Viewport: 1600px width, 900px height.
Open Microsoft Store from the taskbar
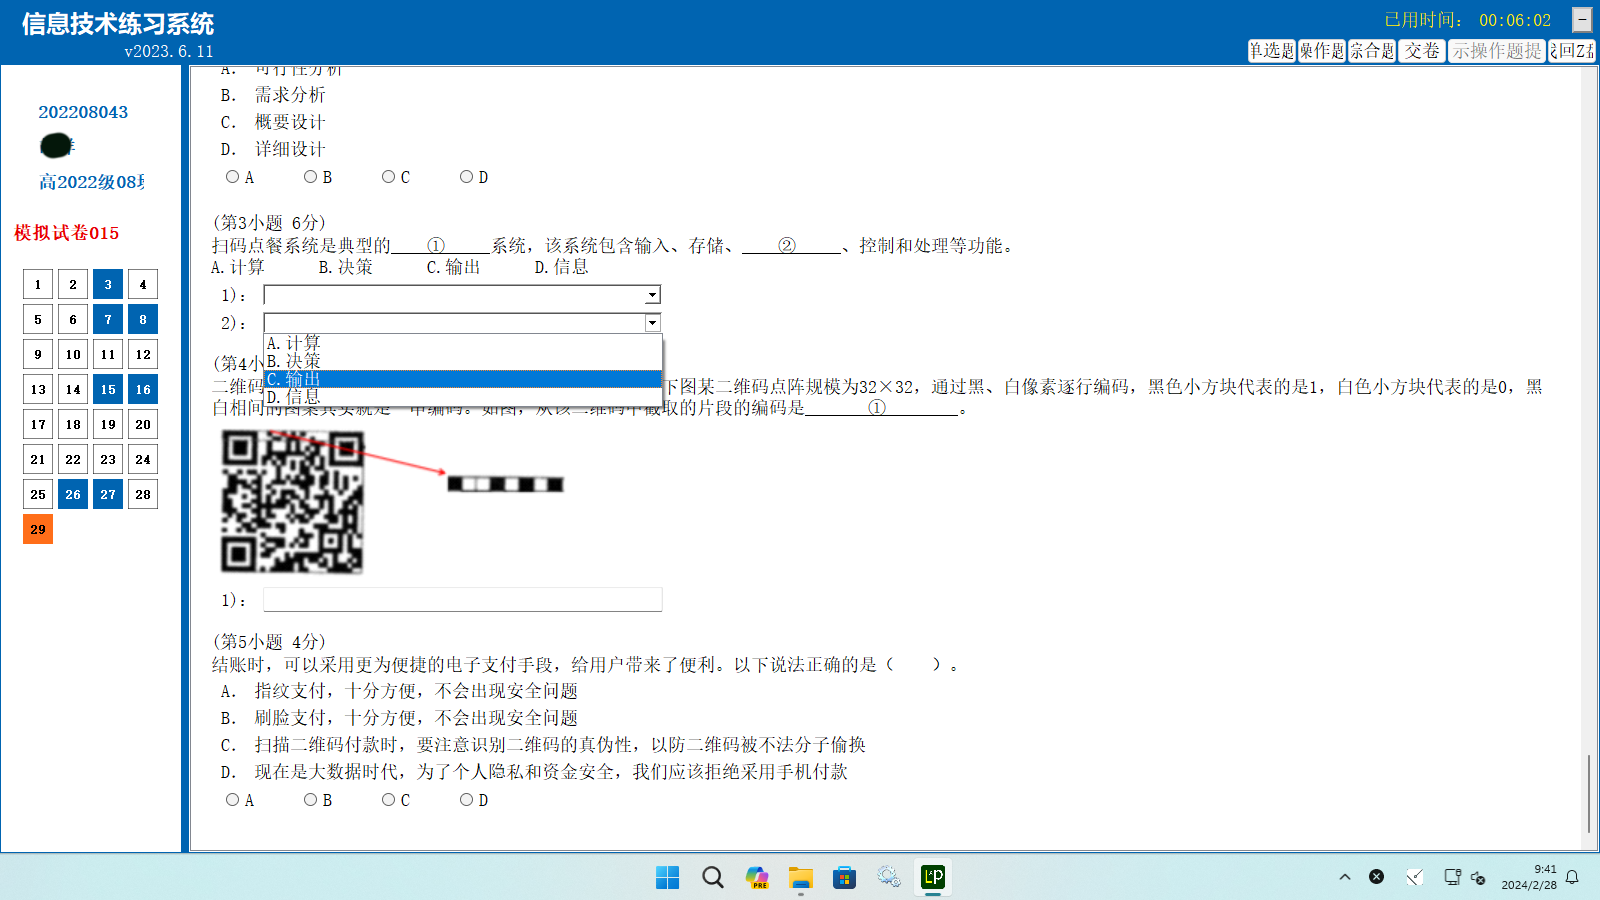845,878
